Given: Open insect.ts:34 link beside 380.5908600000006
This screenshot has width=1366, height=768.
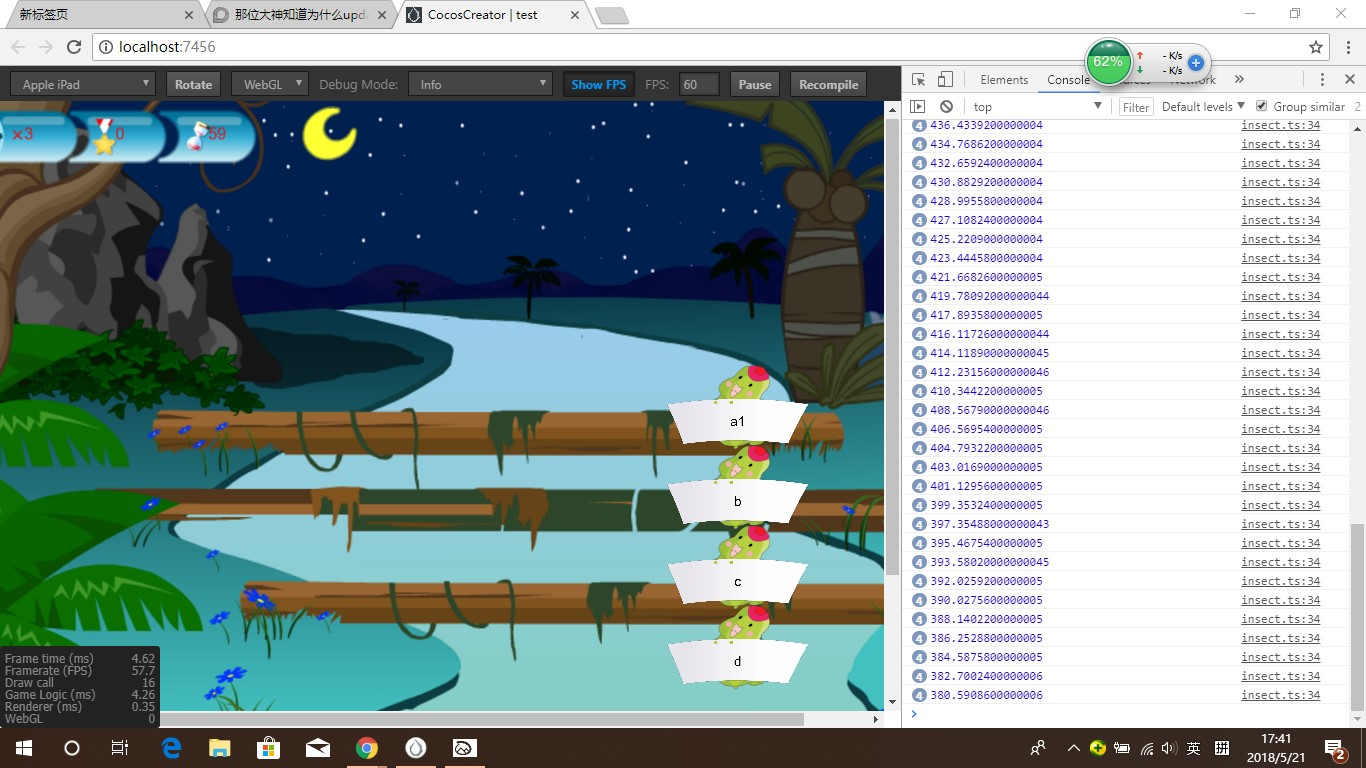Looking at the screenshot, I should tap(1281, 695).
